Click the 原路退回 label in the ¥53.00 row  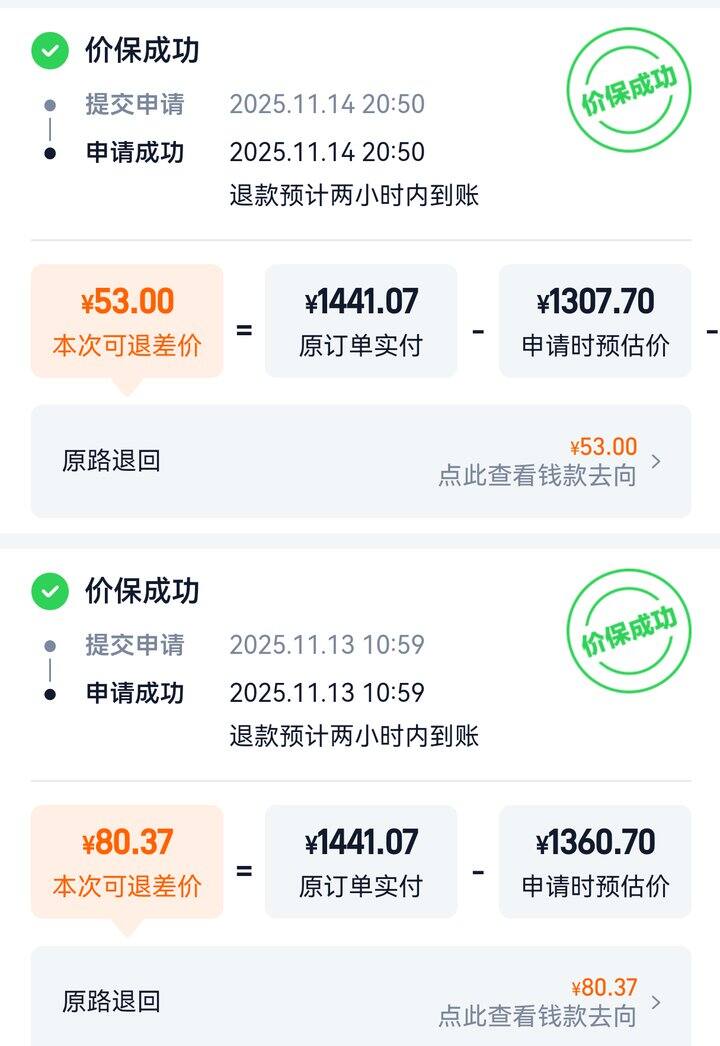click(x=111, y=461)
